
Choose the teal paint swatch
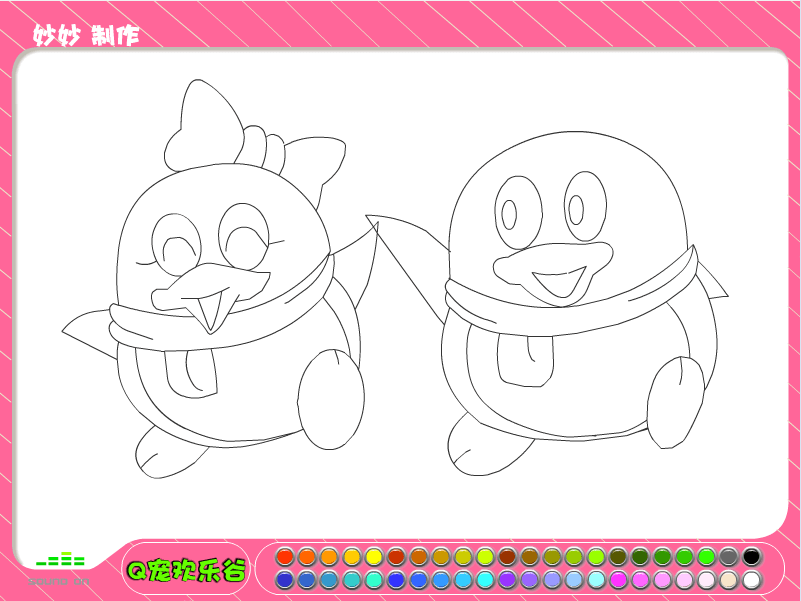pos(351,580)
